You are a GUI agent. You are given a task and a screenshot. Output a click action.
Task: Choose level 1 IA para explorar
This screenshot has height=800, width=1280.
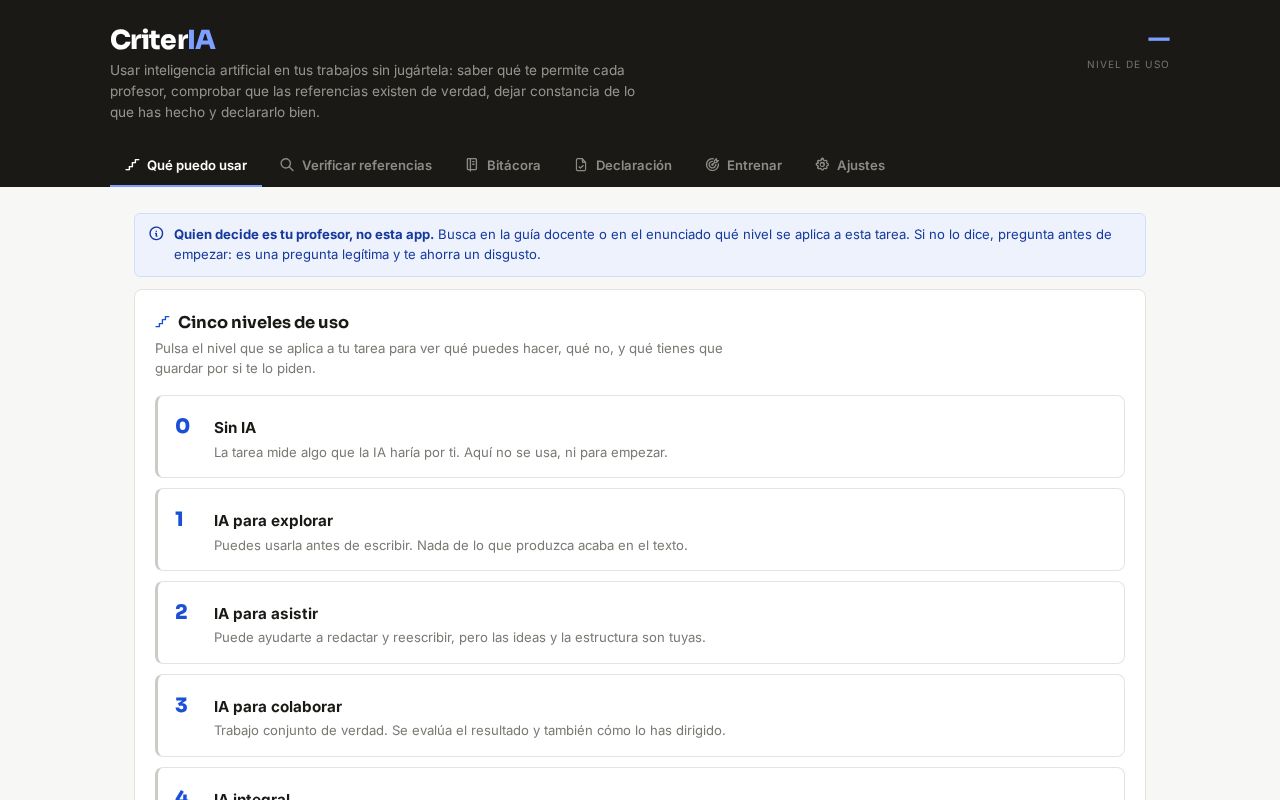pyautogui.click(x=640, y=530)
